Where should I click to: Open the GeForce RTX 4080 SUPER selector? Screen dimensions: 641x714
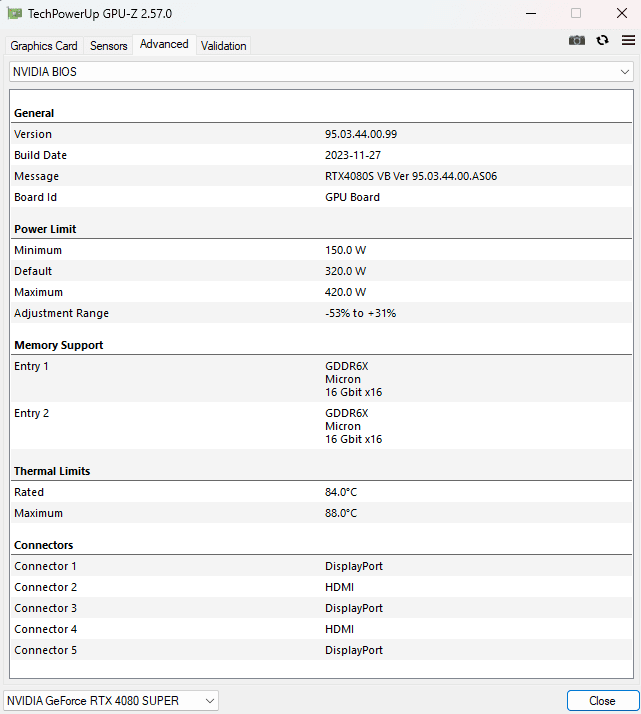111,701
